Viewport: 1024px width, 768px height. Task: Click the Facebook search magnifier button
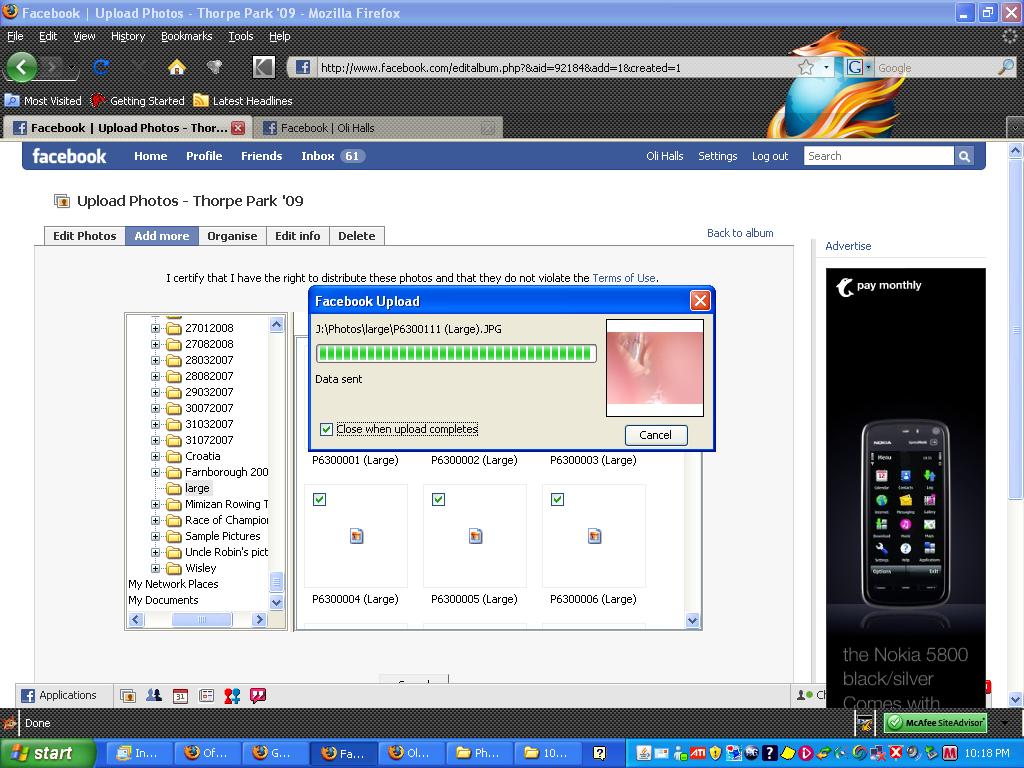coord(964,156)
